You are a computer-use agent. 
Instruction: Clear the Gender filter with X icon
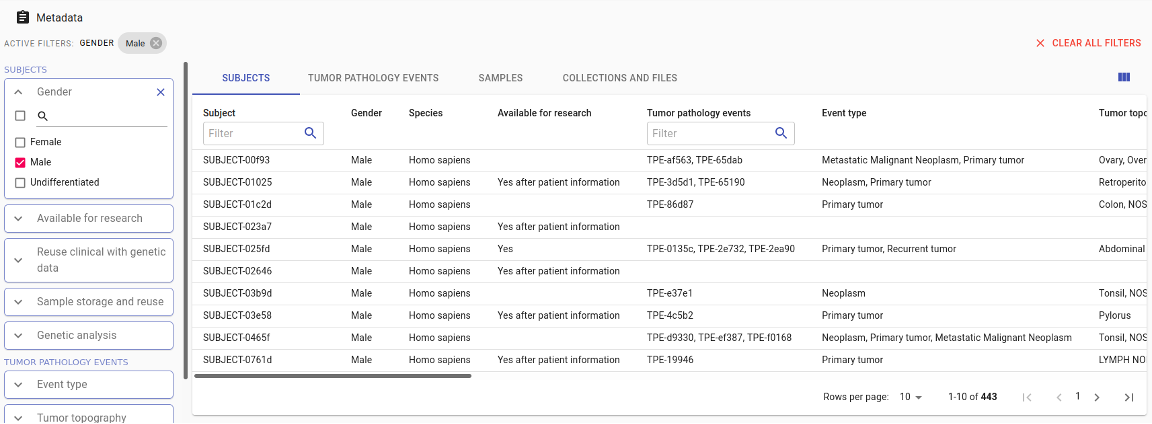pos(161,92)
